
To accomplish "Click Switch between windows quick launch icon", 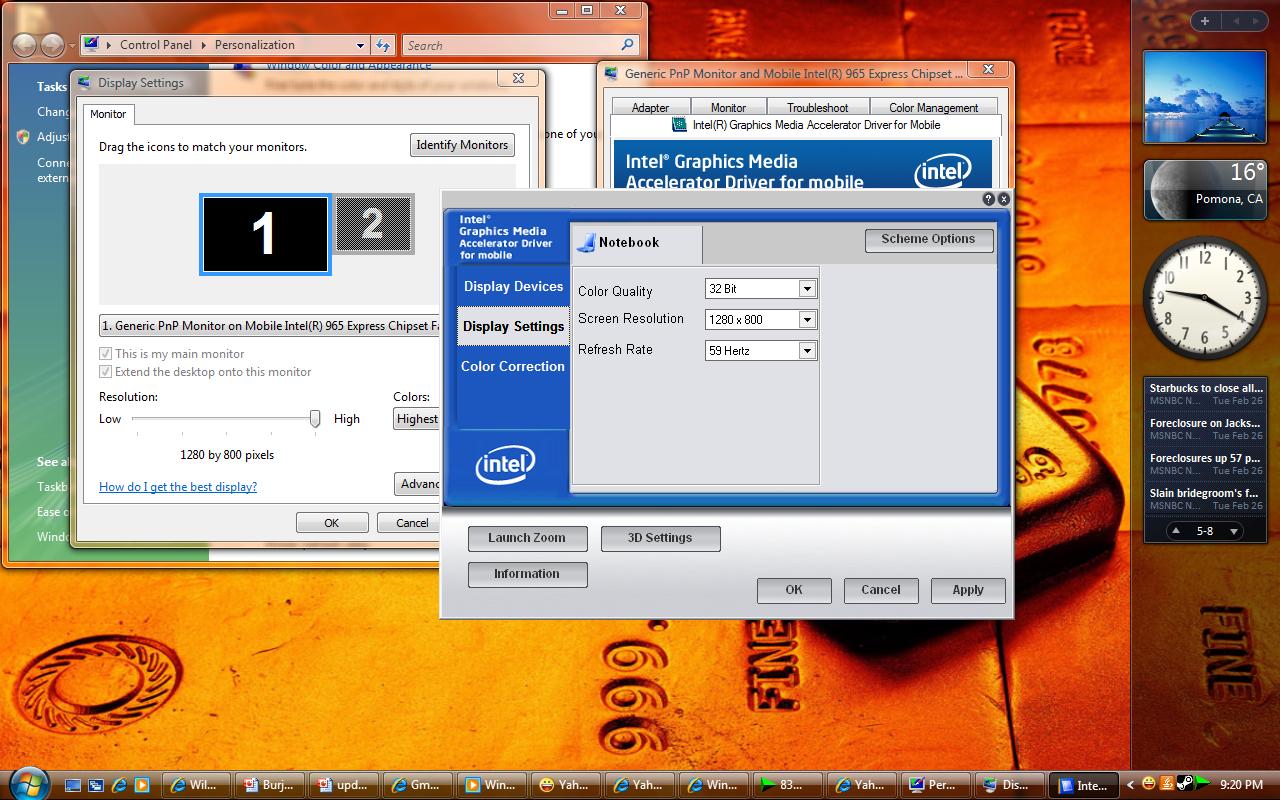I will (x=96, y=785).
